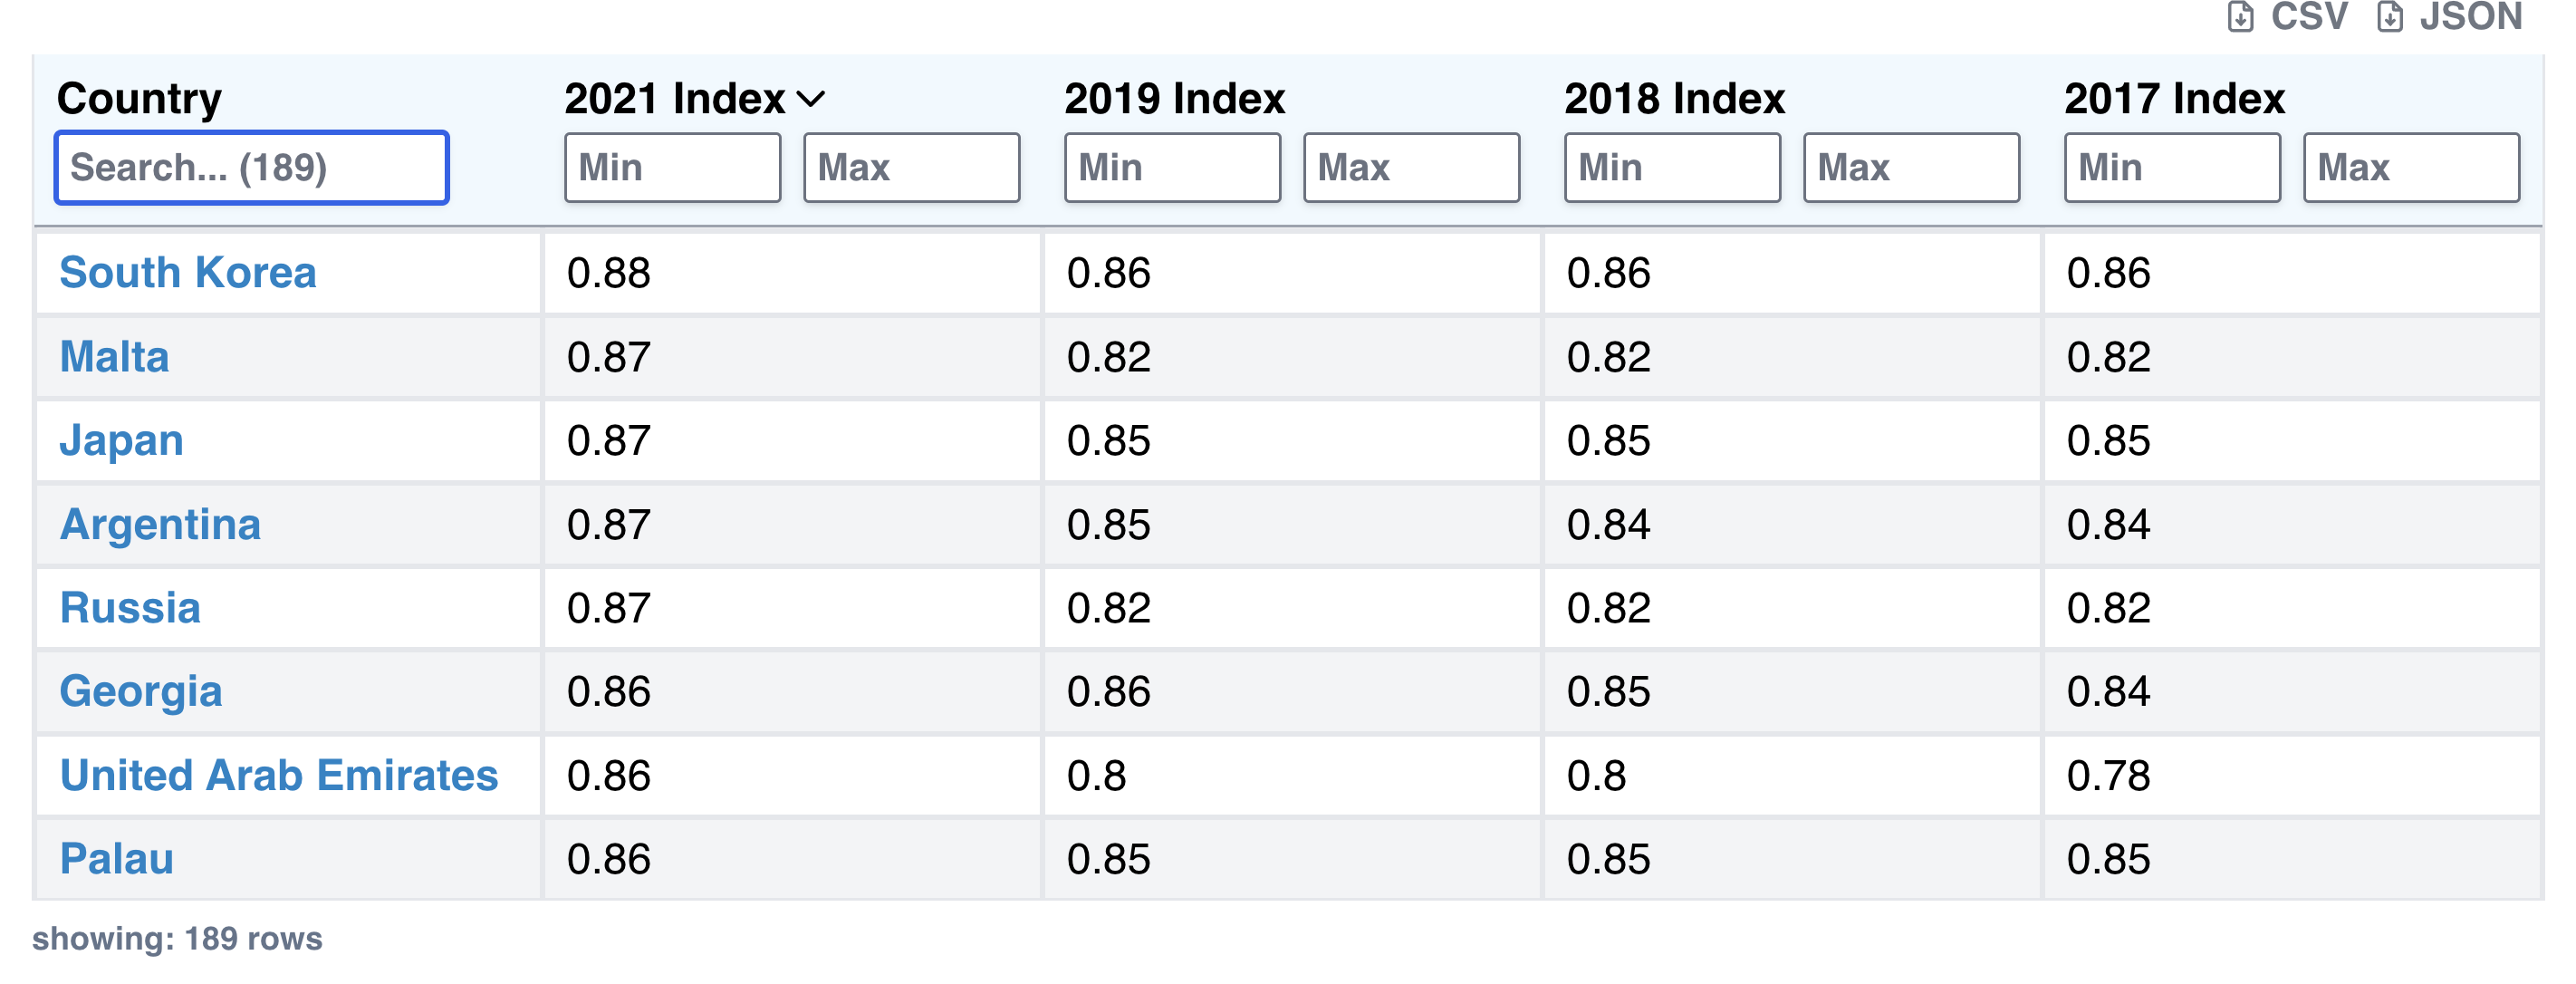
Task: Sort by 2019 Index column header
Action: point(1174,99)
